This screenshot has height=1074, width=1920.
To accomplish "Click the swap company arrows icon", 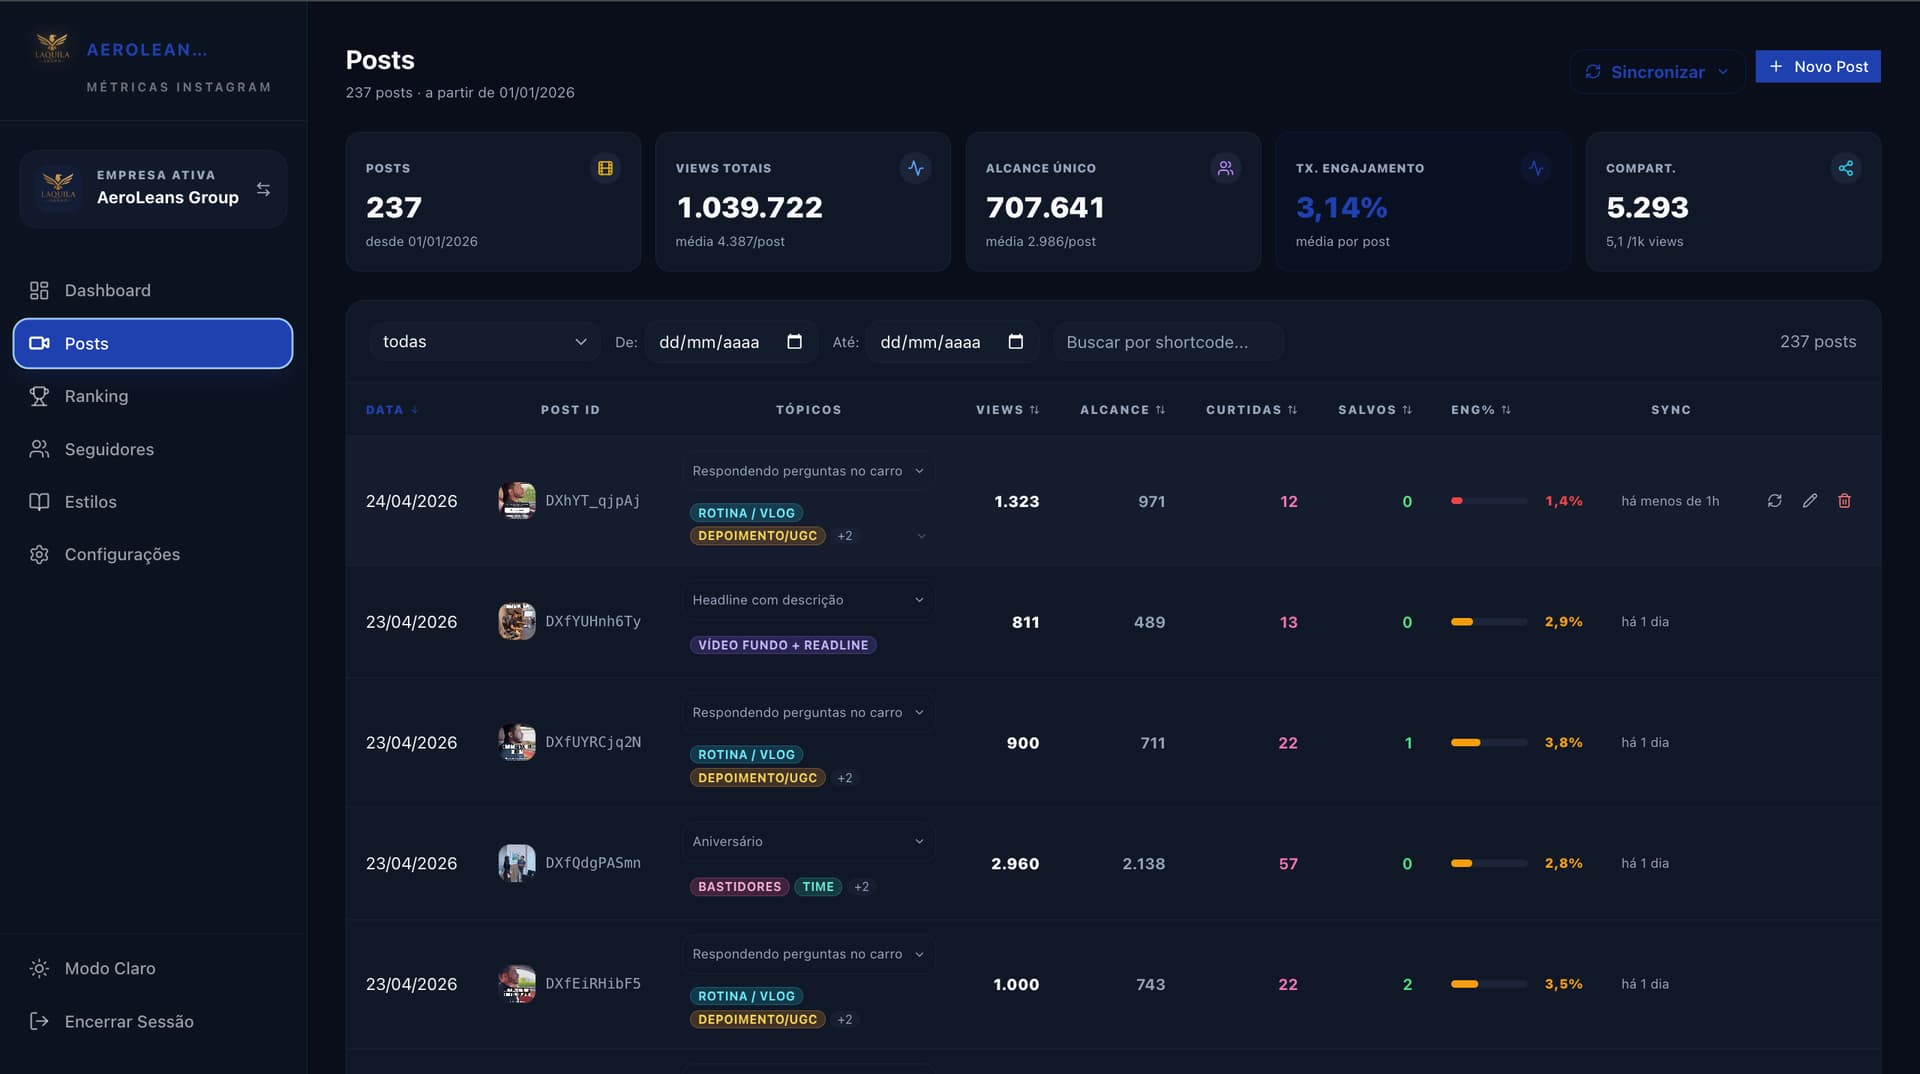I will (x=263, y=189).
